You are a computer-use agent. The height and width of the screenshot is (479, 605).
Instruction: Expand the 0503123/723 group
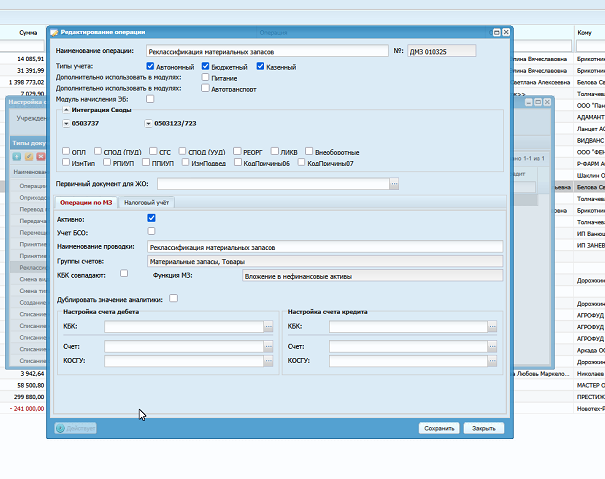tap(148, 124)
